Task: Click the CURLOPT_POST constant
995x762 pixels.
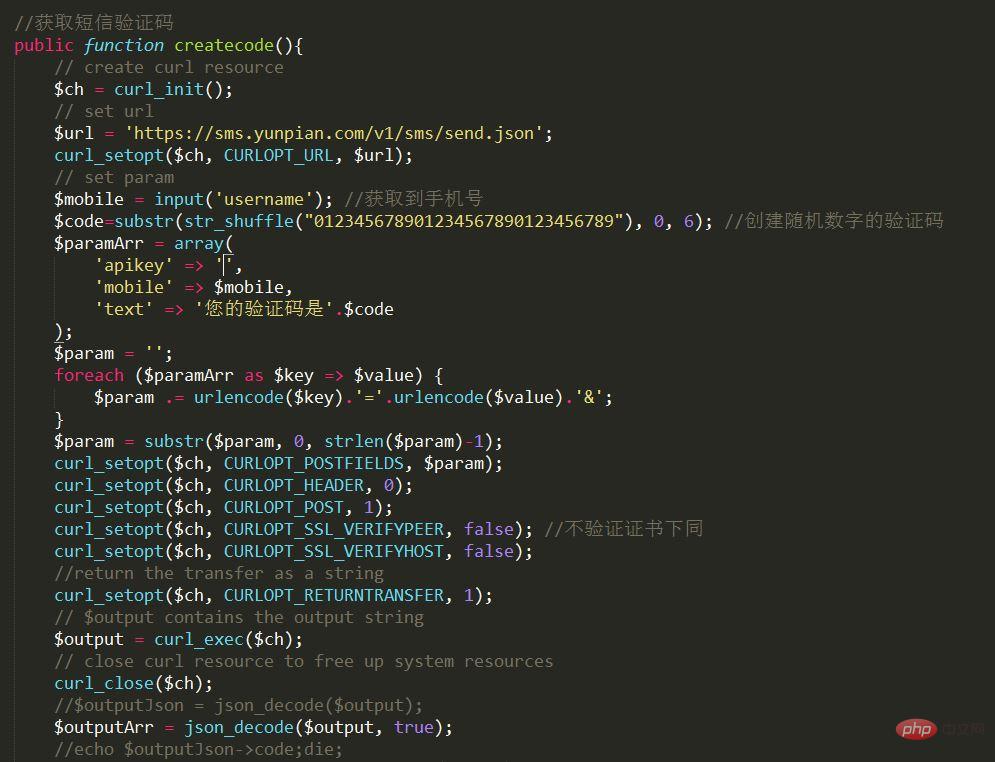Action: coord(284,507)
